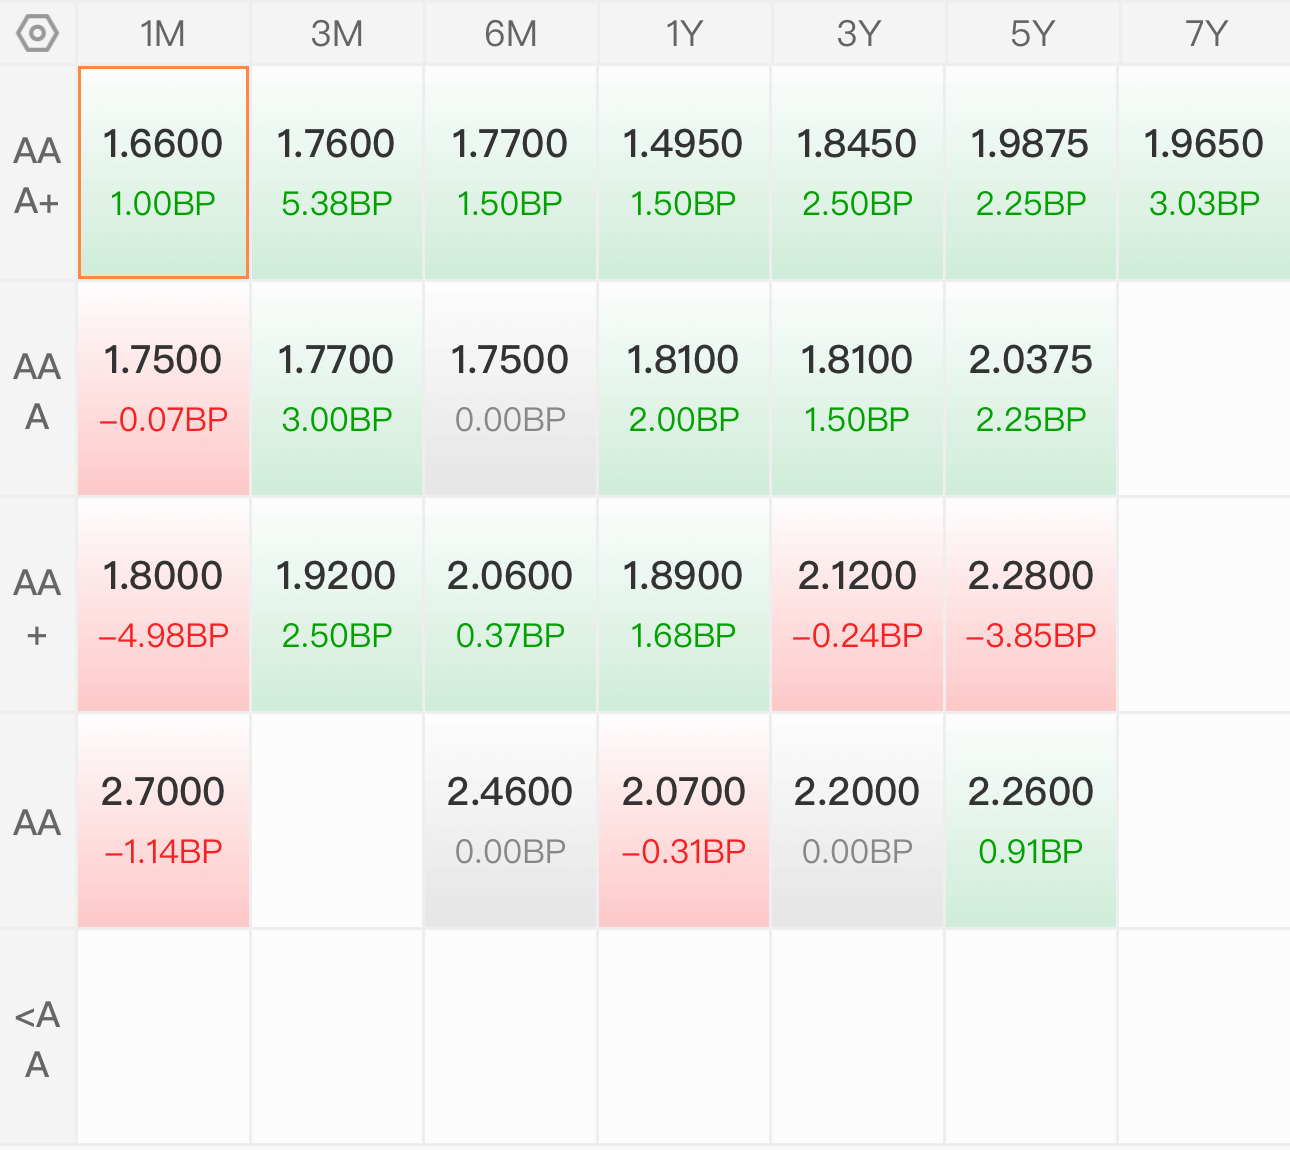Click AAA 5Y cell 2.0375
The width and height of the screenshot is (1290, 1150).
1031,388
